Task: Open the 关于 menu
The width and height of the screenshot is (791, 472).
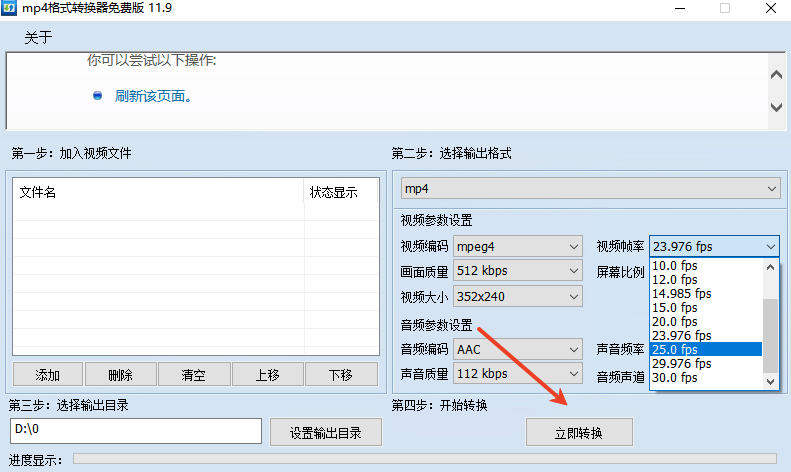Action: (38, 37)
